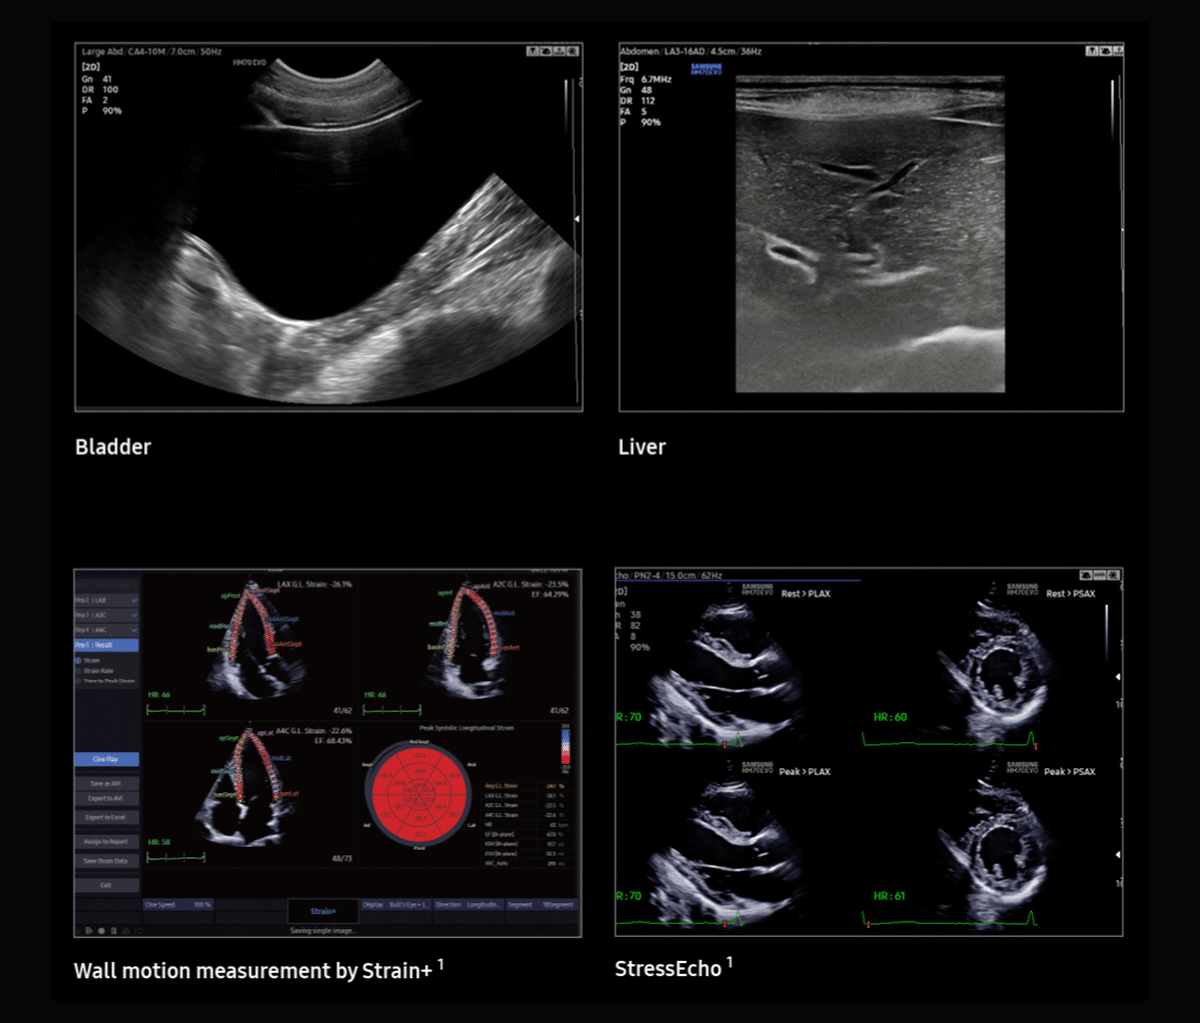The width and height of the screenshot is (1200, 1023).
Task: Click the Strain+ center menu button
Action: [323, 911]
